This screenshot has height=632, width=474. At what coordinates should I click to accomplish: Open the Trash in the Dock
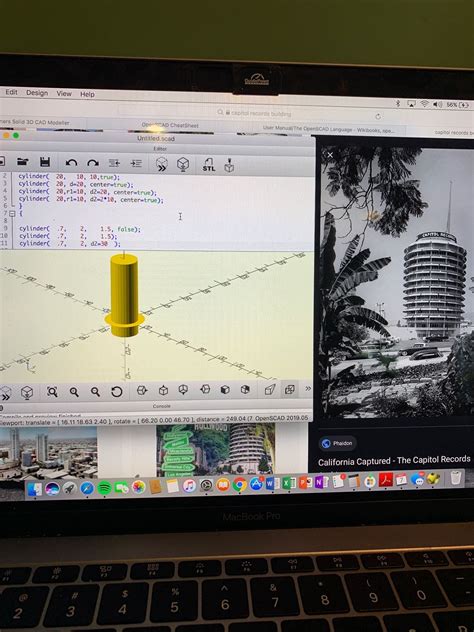click(456, 478)
